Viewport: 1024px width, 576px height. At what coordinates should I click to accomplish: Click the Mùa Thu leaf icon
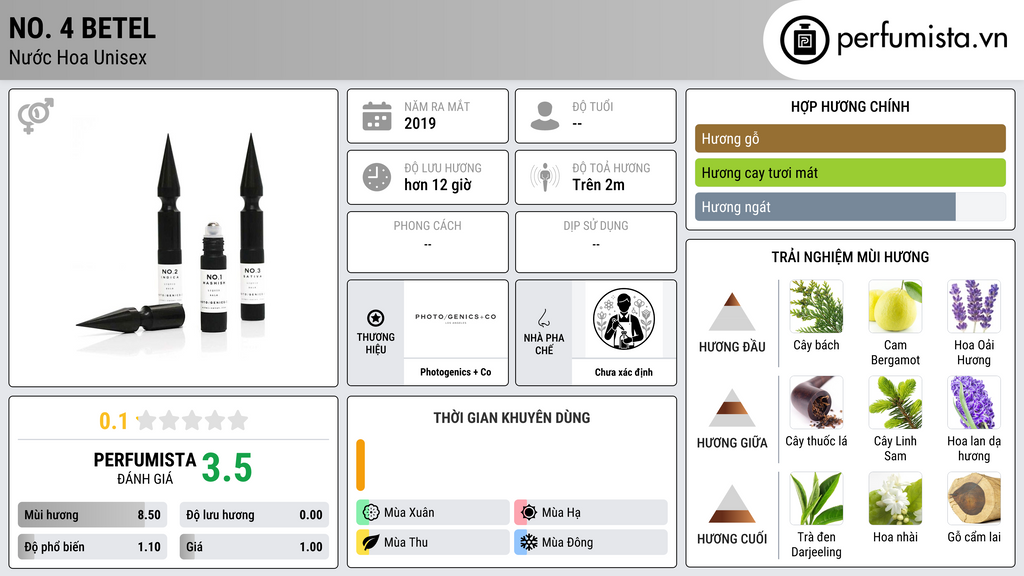click(x=371, y=542)
